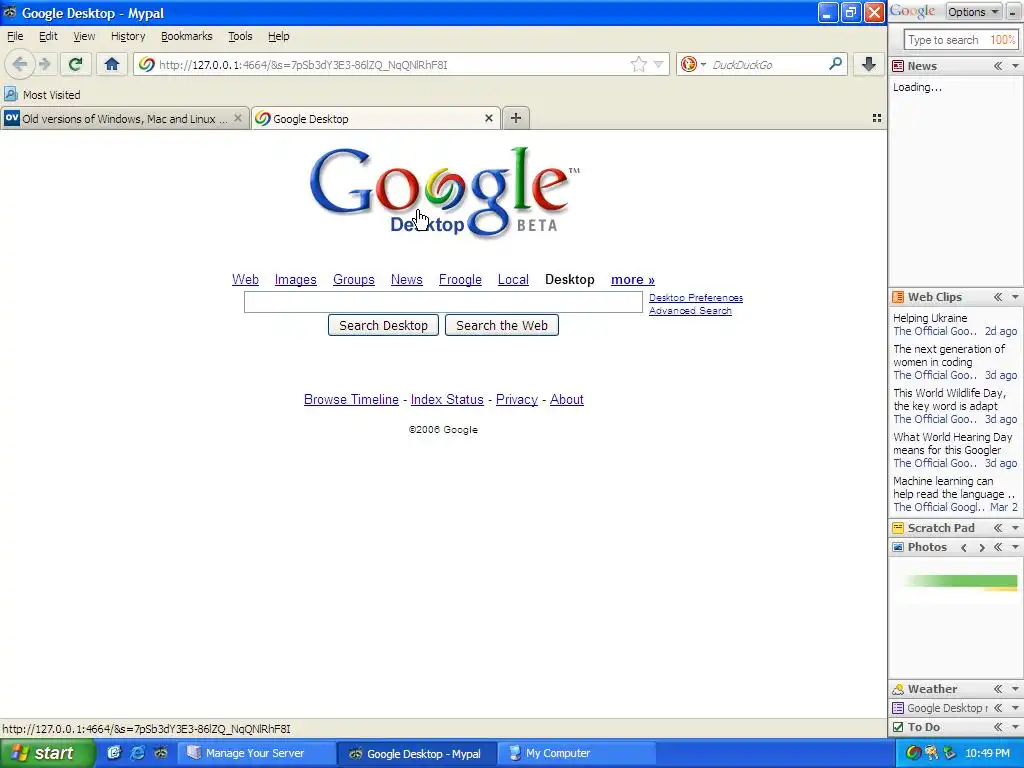Click the Show Desktop quick launch icon
Viewport: 1024px width, 768px height.
point(114,753)
